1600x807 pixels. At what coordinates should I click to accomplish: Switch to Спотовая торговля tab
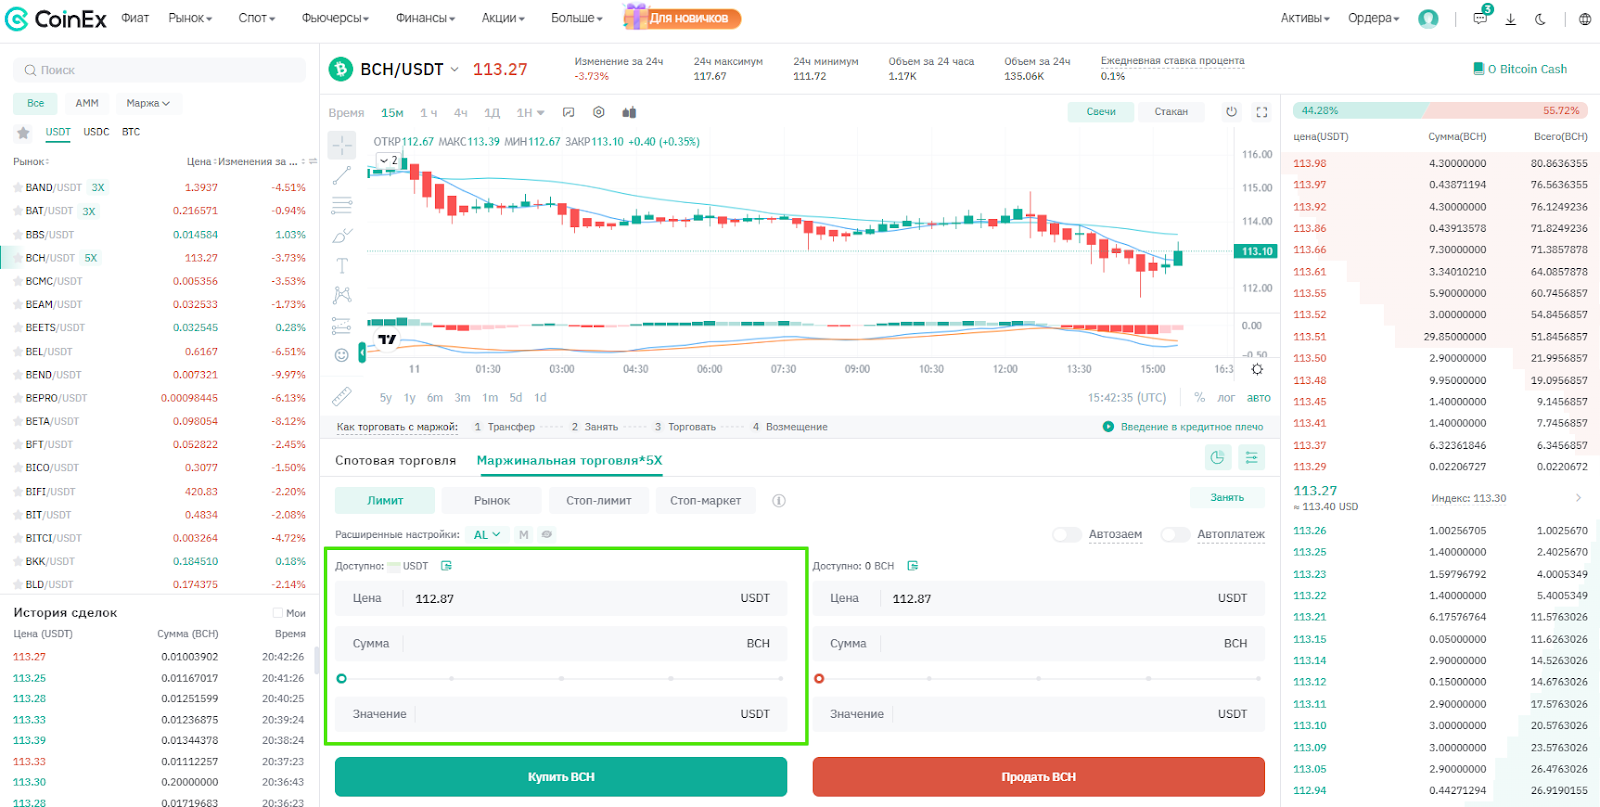tap(395, 461)
